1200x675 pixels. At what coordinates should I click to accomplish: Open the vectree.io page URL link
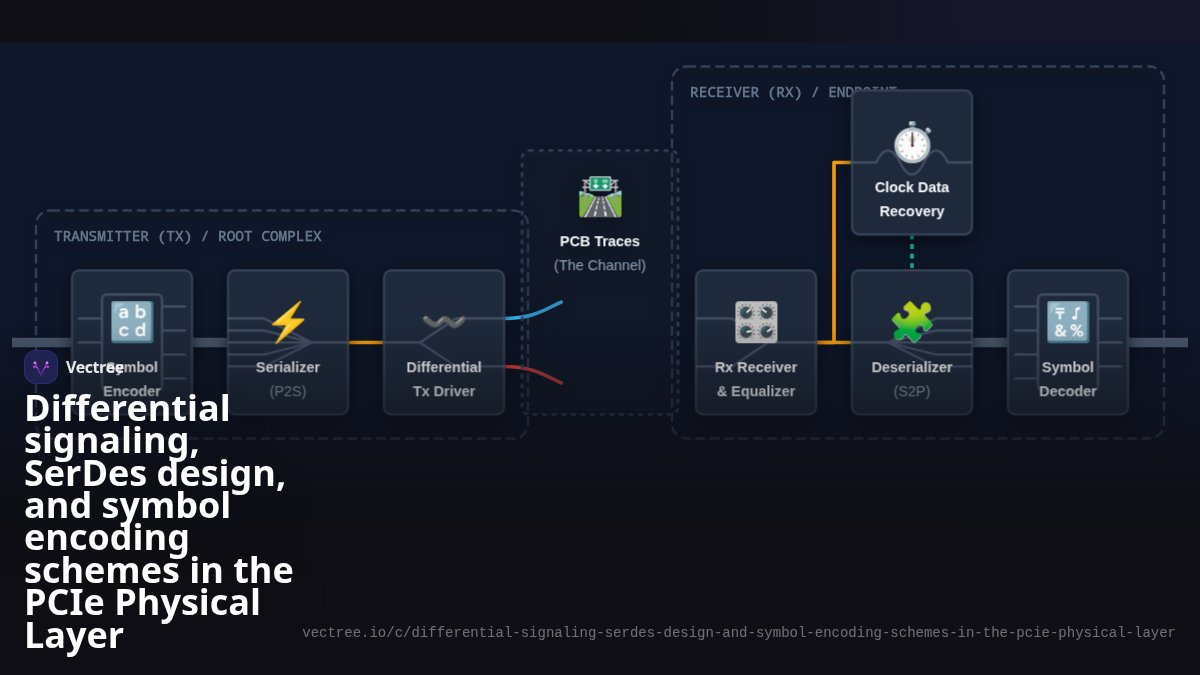pos(739,632)
